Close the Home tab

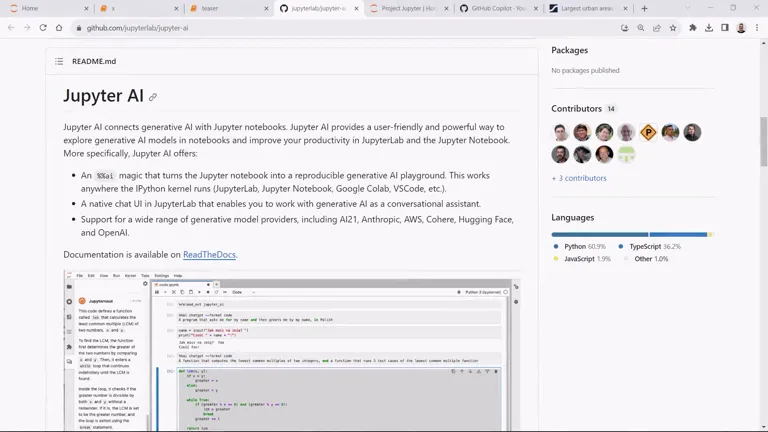(x=86, y=8)
